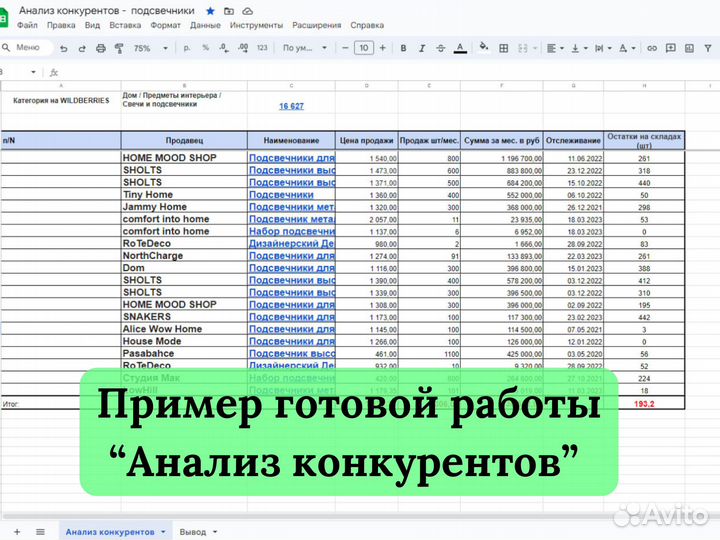Screen dimensions: 720x540
Task: Decrease decimal places icon
Action: pos(224,48)
